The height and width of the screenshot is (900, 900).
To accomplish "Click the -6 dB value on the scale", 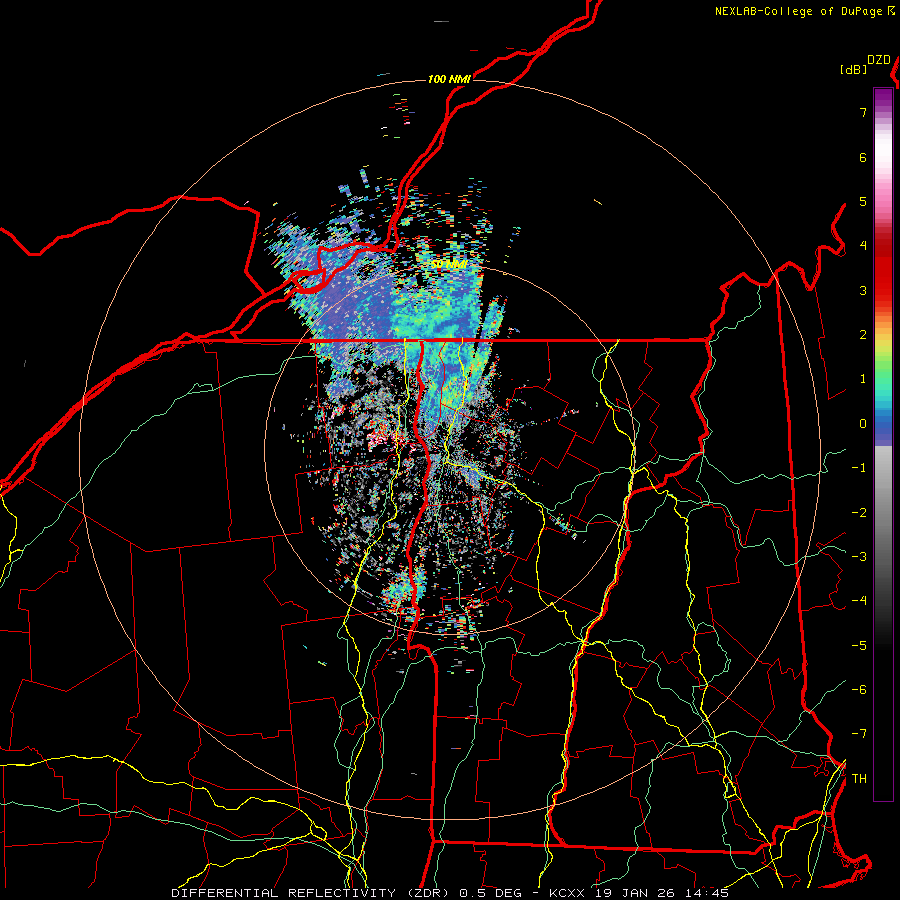I will [x=859, y=690].
